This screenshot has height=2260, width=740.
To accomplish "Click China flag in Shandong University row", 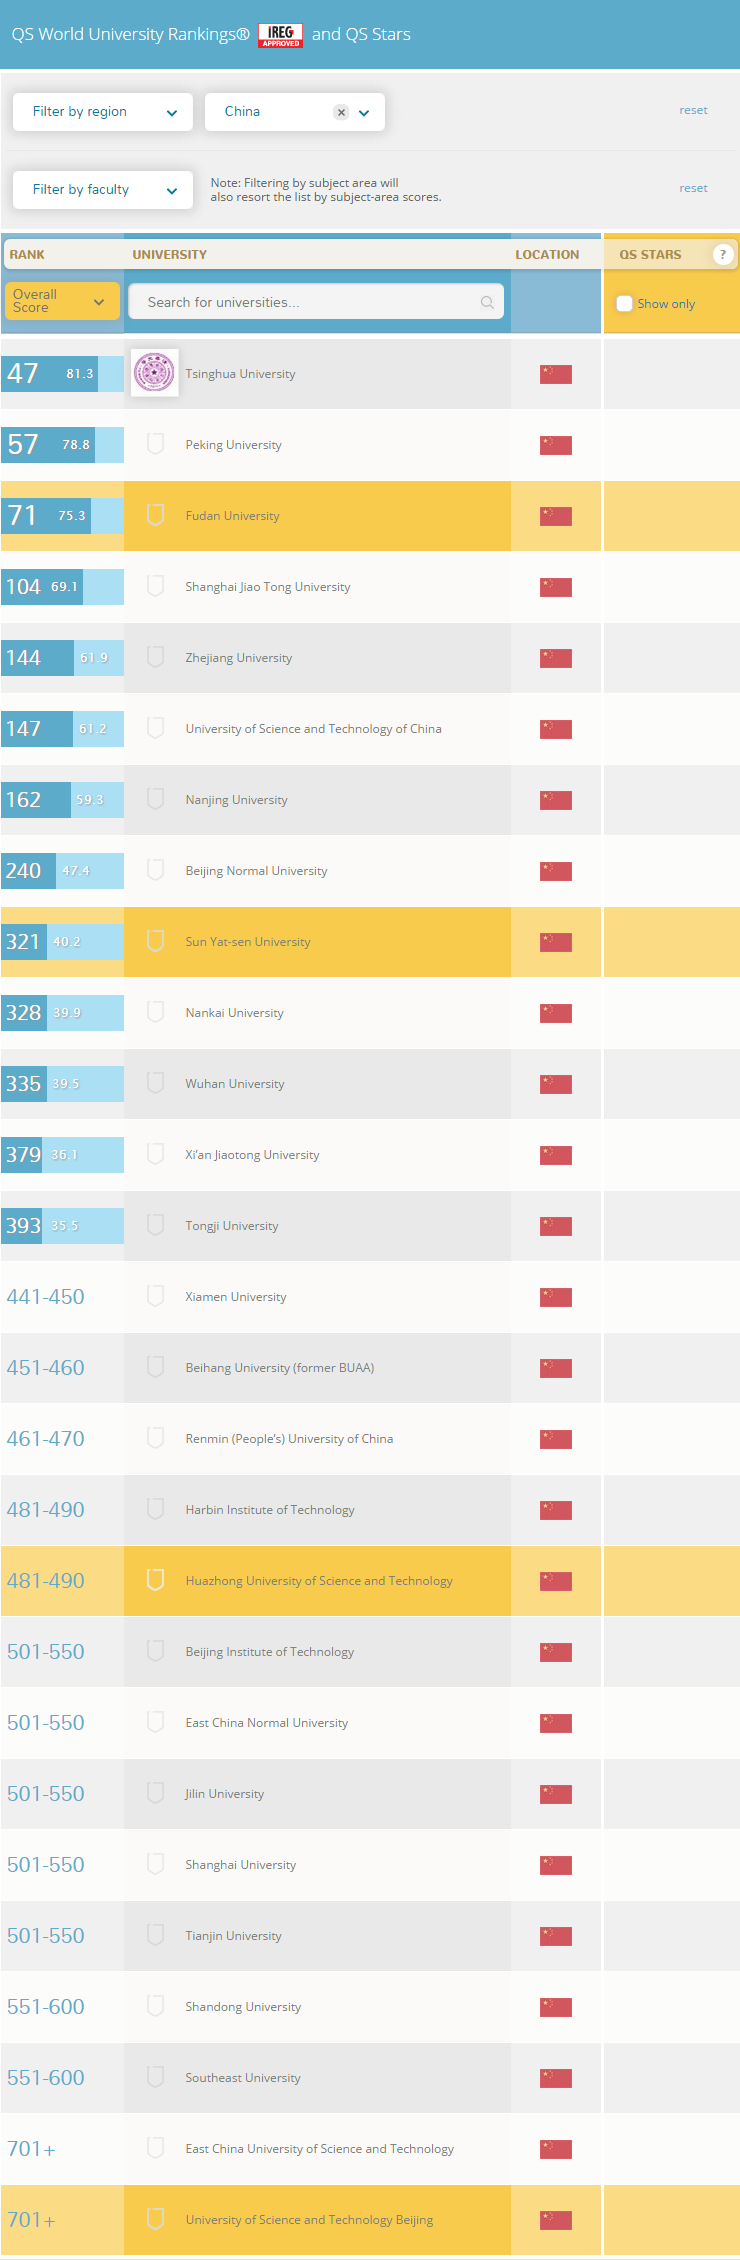I will pyautogui.click(x=556, y=2007).
